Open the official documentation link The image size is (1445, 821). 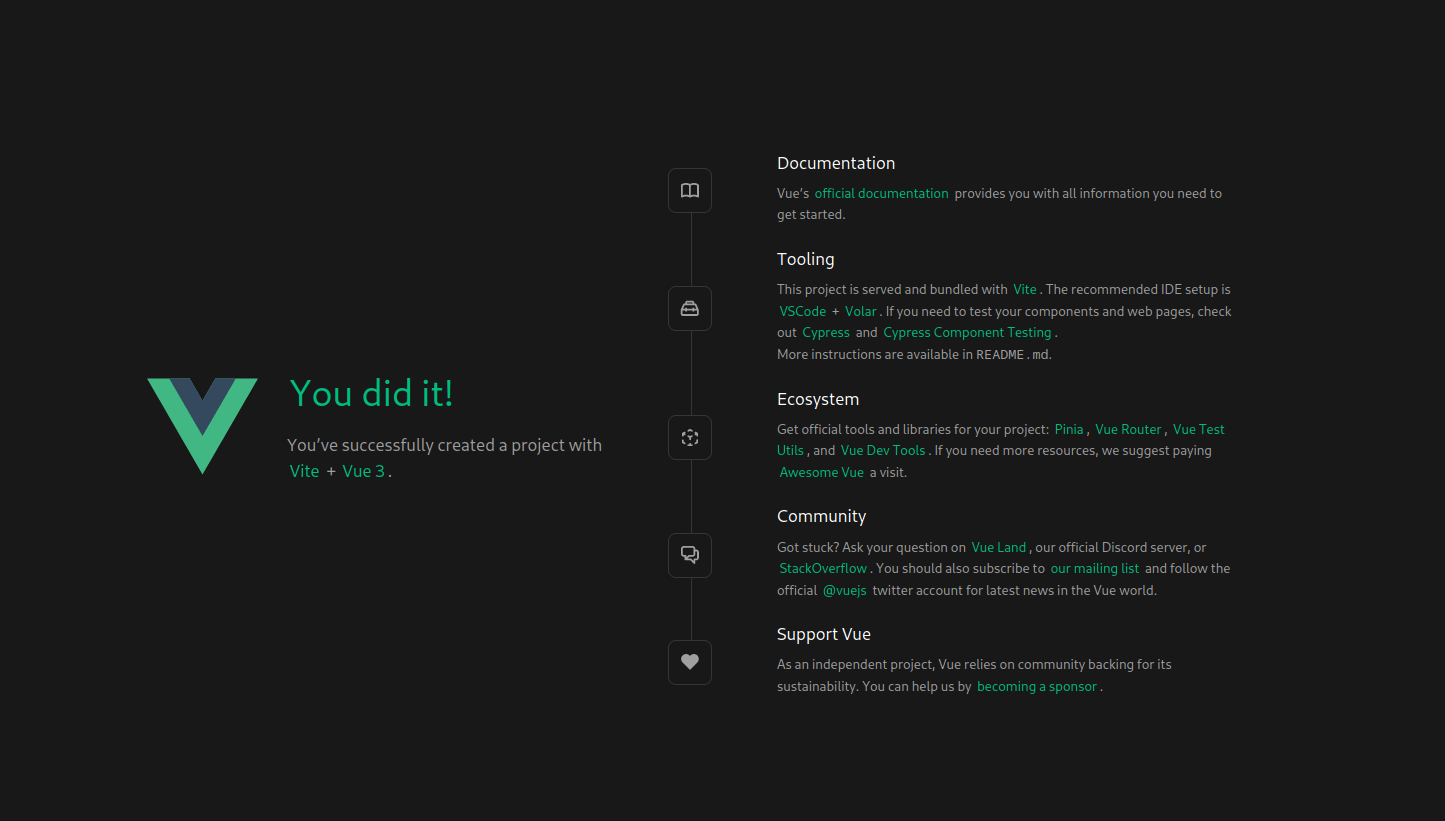881,193
